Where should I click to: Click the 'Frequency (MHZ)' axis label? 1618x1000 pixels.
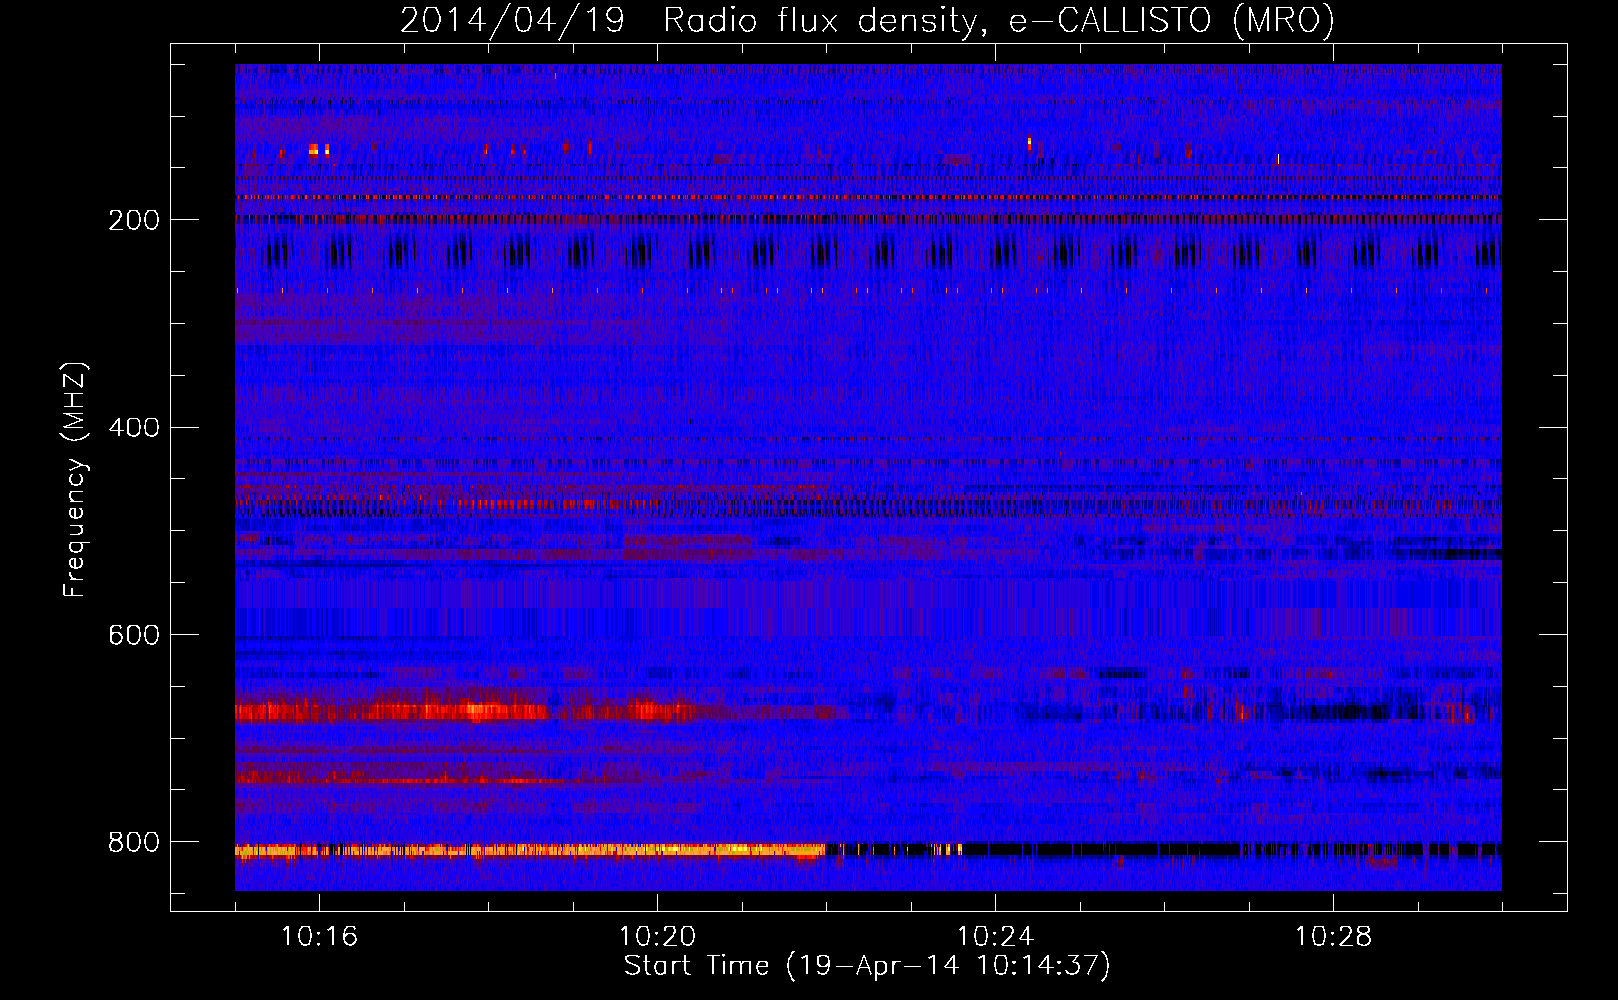coord(74,479)
